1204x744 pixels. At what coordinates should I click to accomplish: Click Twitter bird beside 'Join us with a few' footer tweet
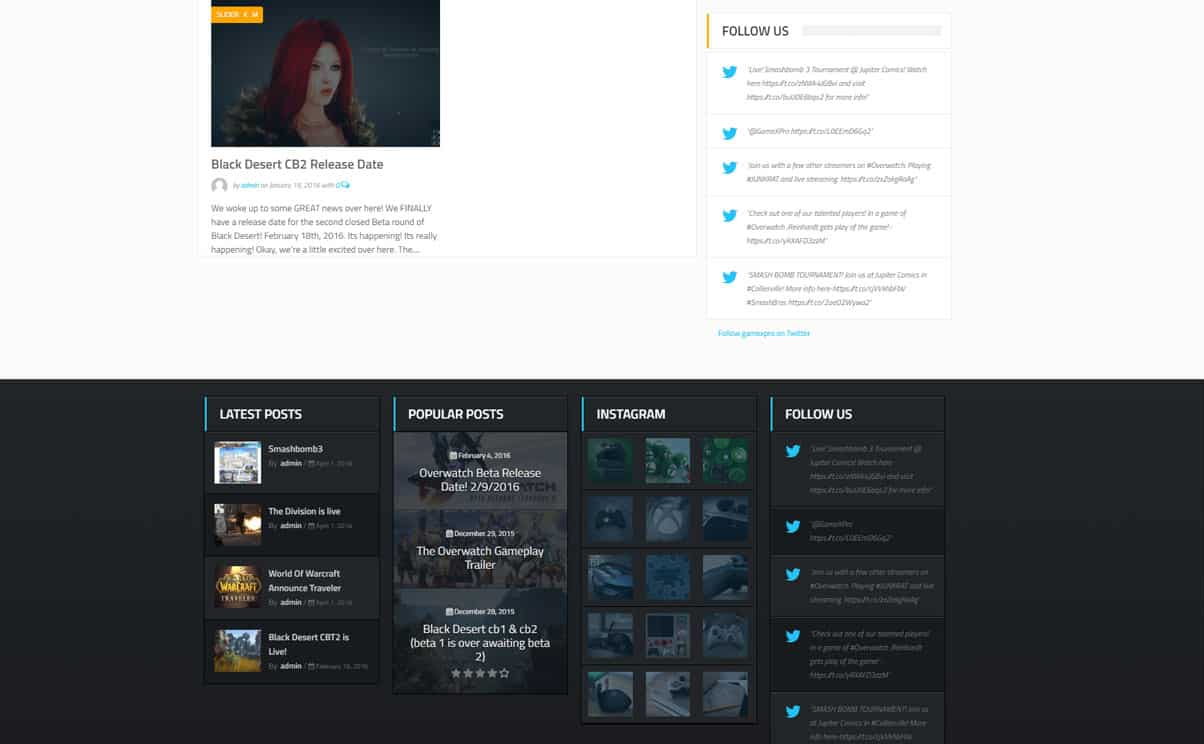click(x=793, y=575)
